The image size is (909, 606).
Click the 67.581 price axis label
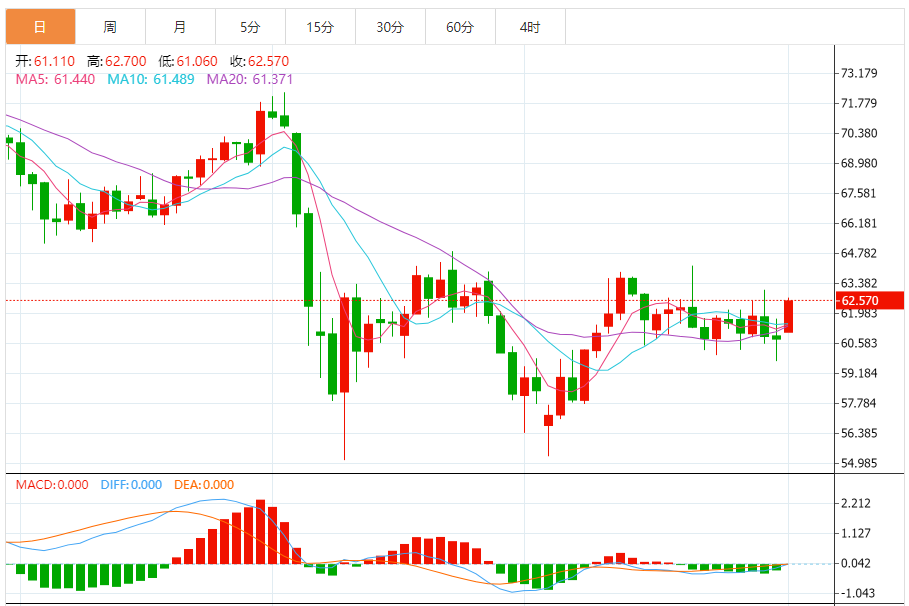pos(859,193)
